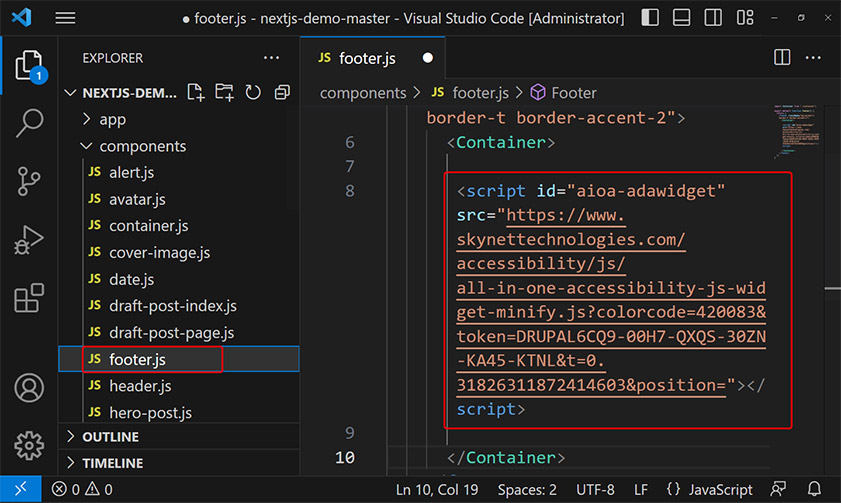Click components in the breadcrumb
Viewport: 841px width, 503px height.
tap(363, 93)
